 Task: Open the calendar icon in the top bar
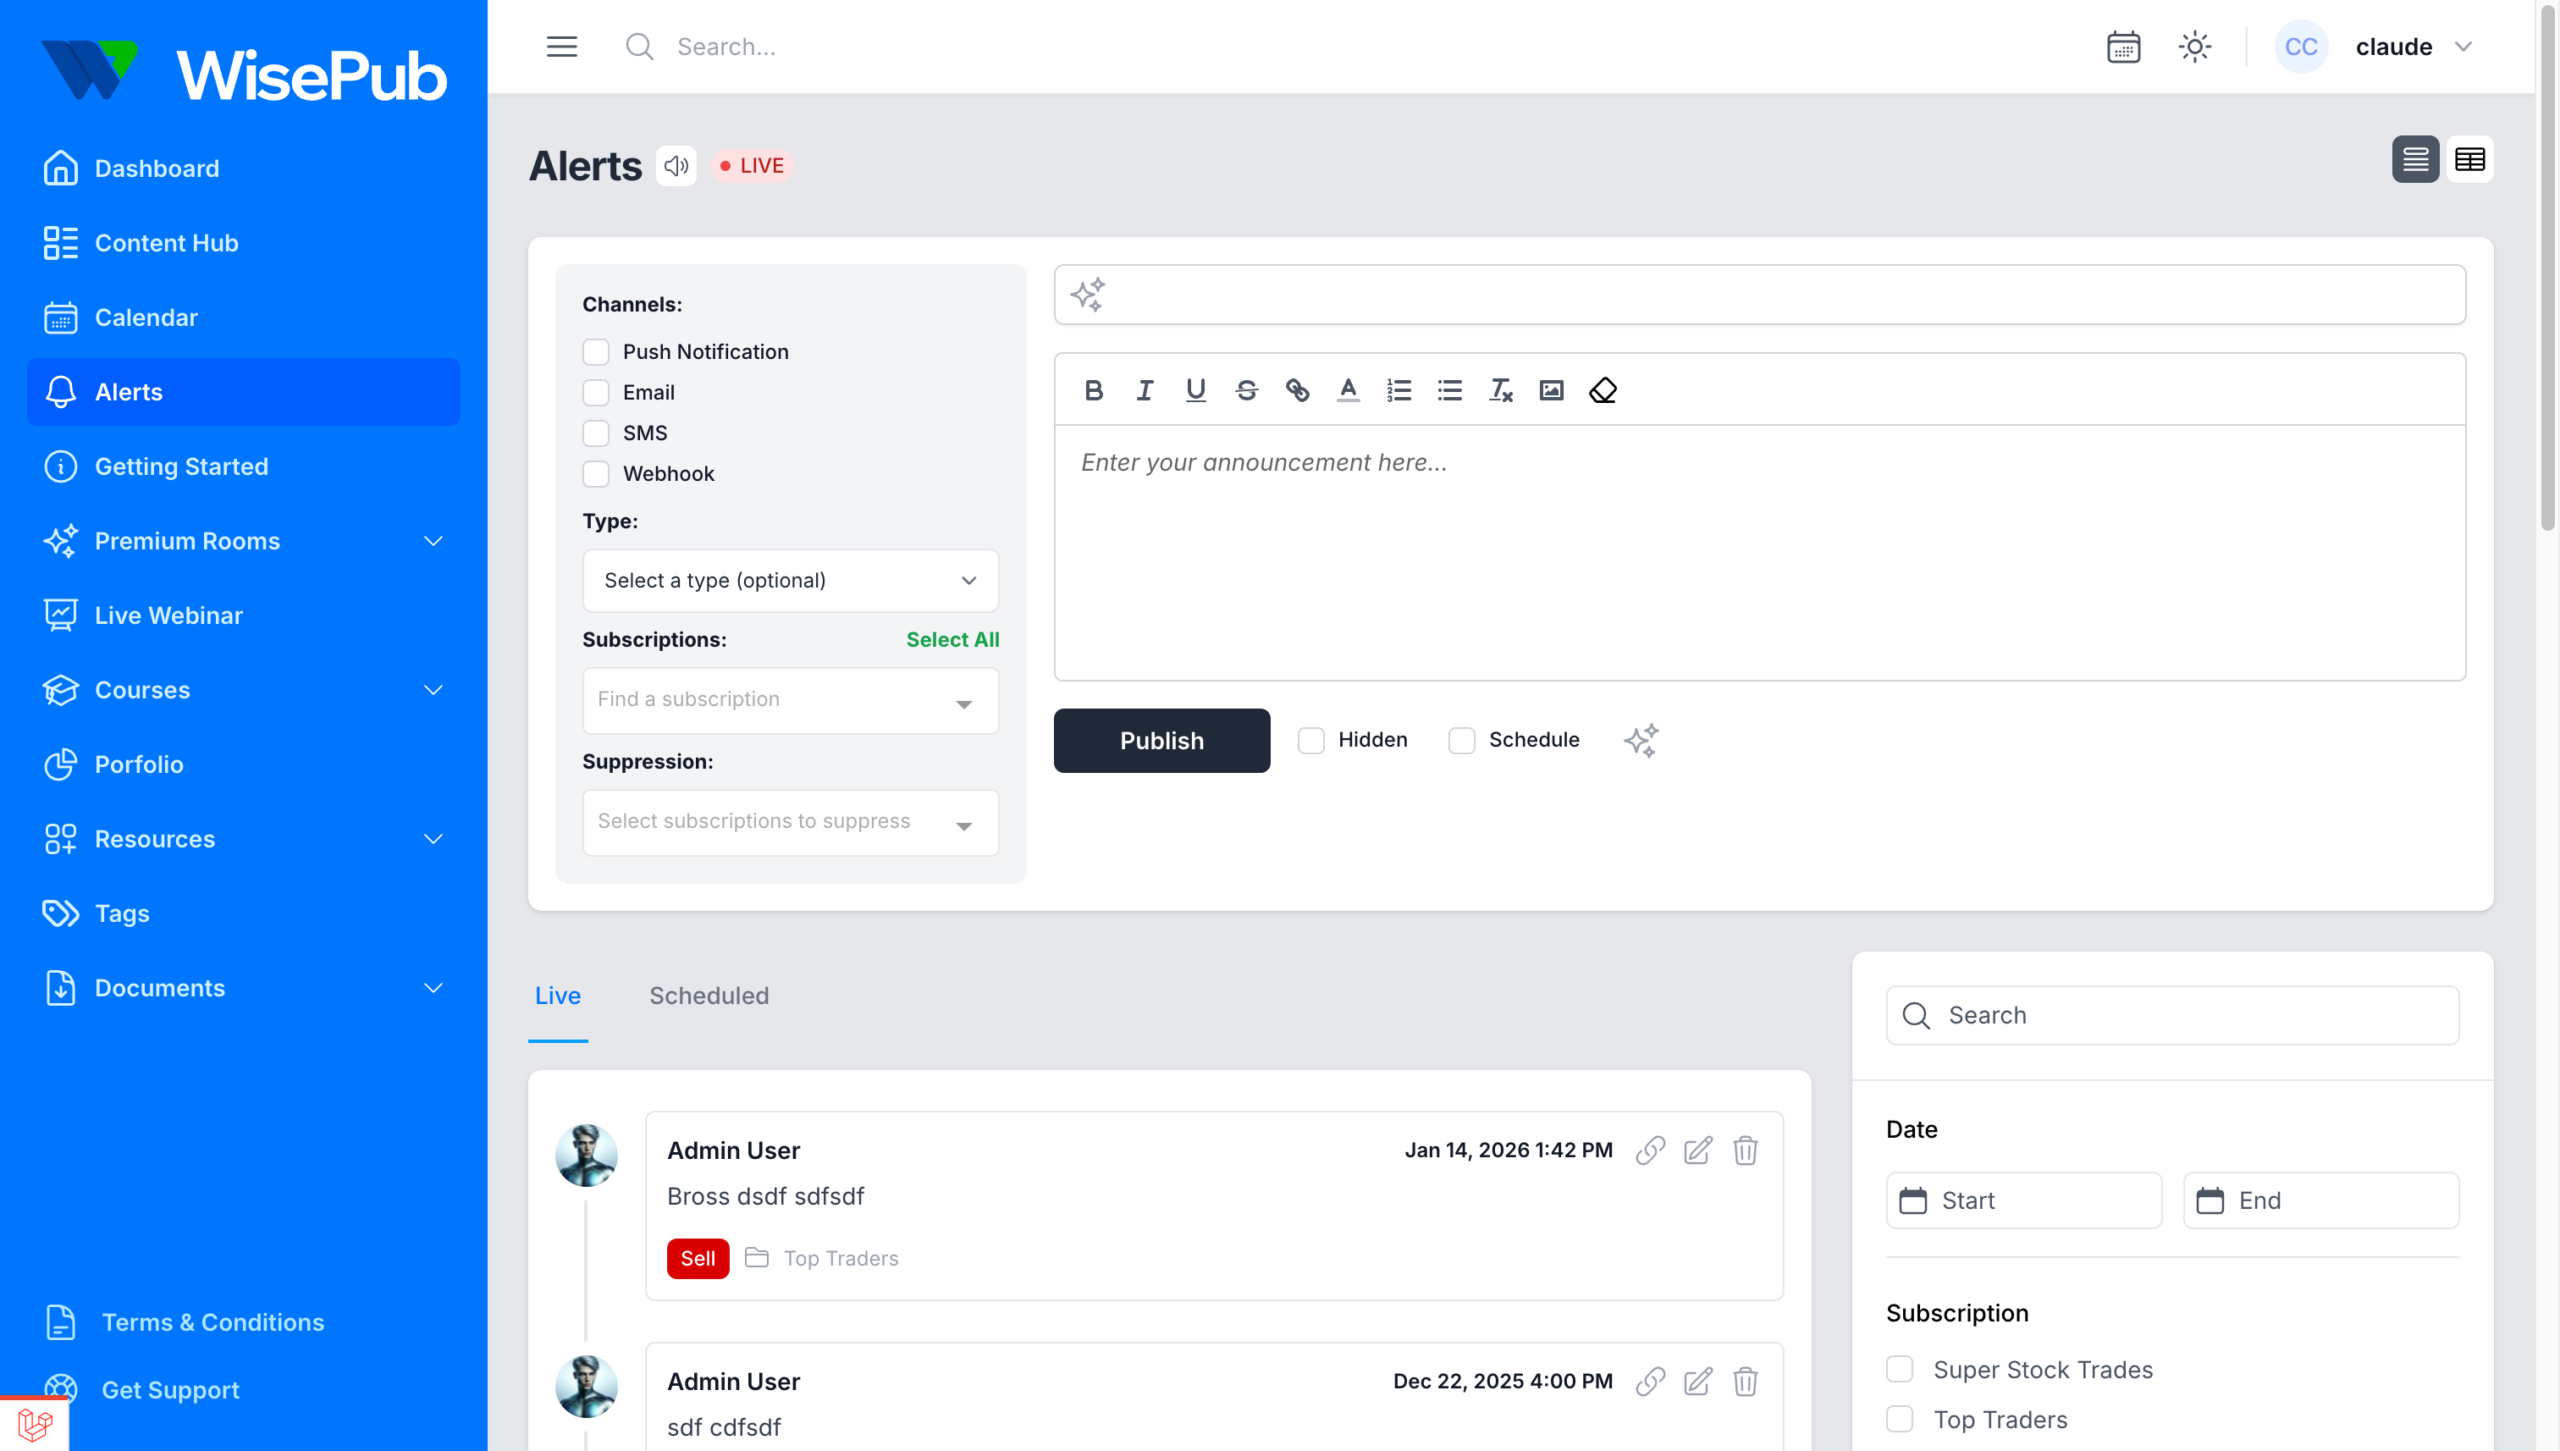tap(2123, 46)
